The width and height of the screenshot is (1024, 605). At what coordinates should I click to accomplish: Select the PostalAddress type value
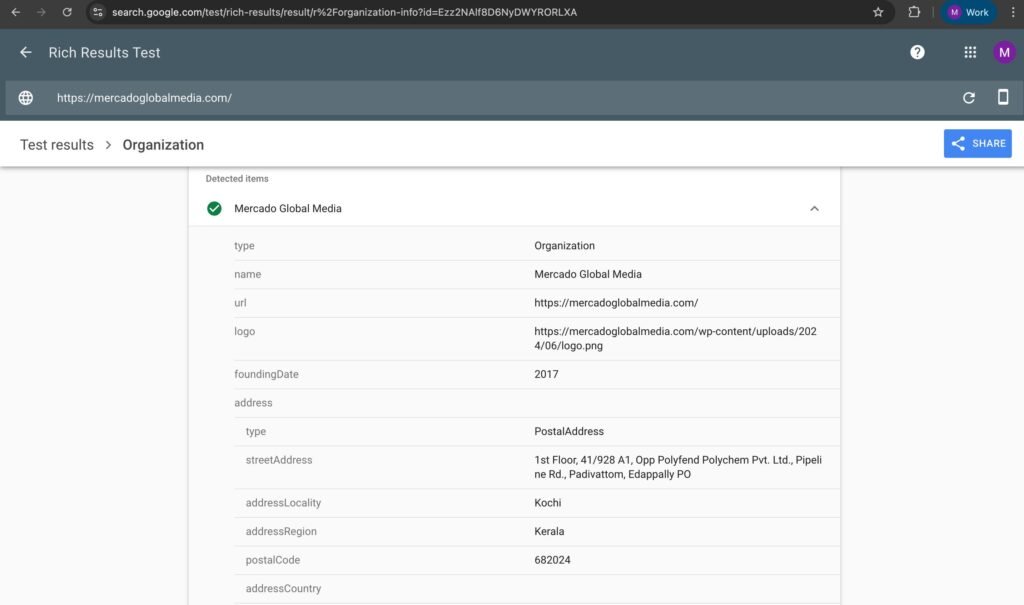[x=569, y=431]
